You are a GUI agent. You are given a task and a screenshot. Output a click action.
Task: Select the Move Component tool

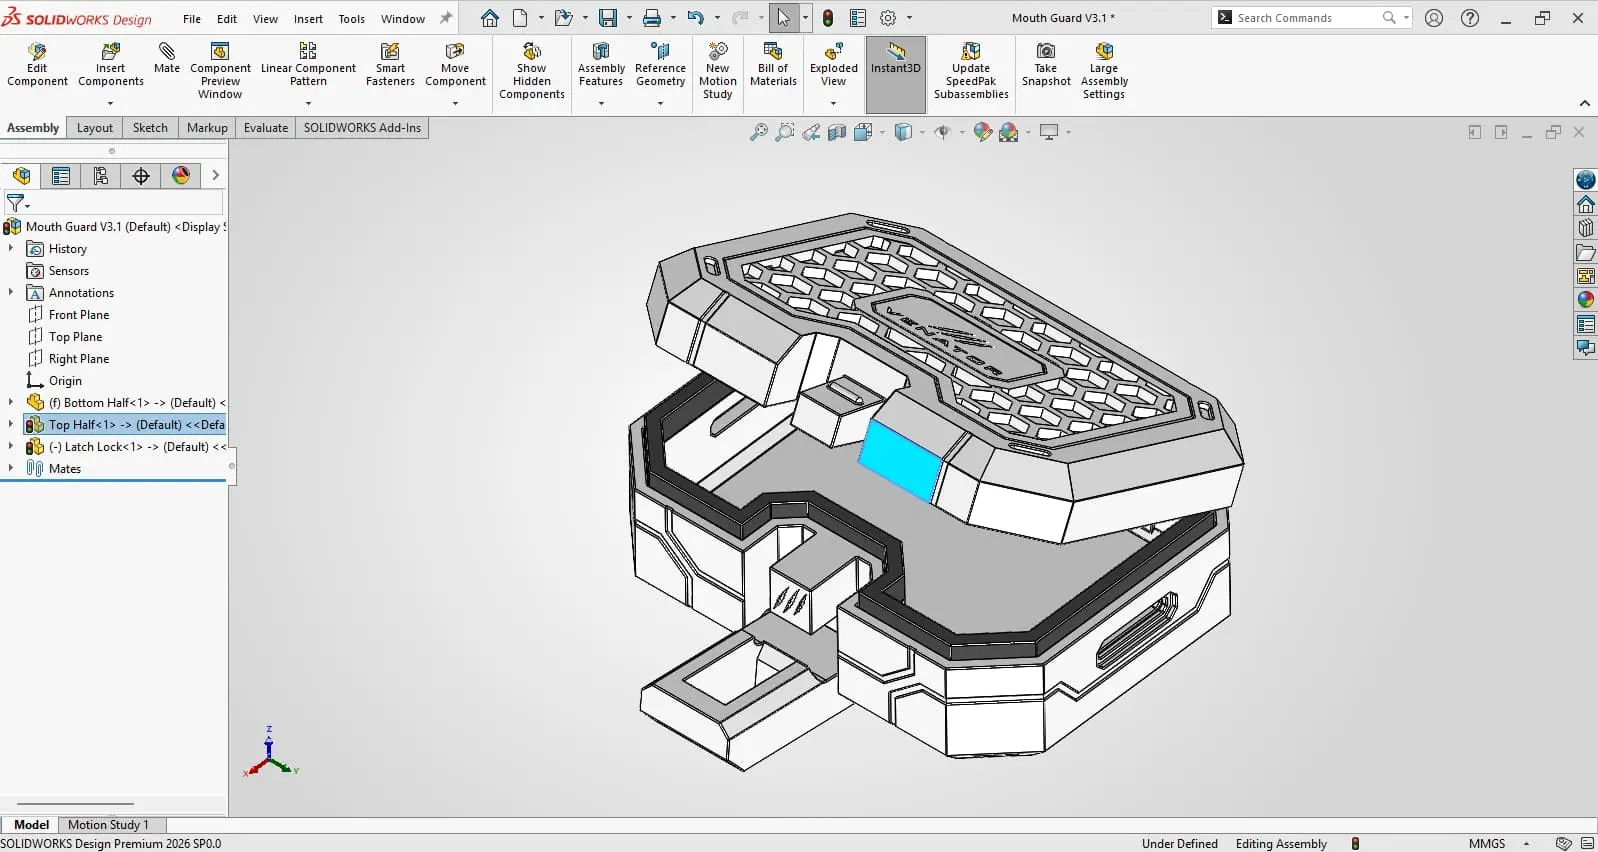click(455, 65)
